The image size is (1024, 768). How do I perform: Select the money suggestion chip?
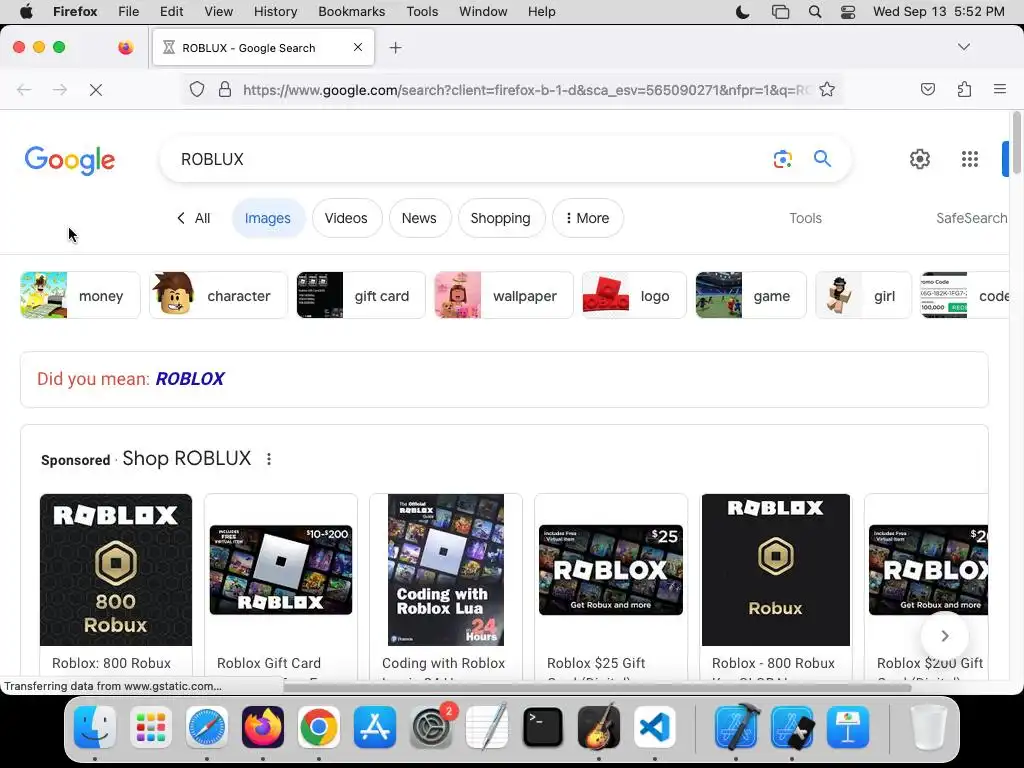click(x=80, y=295)
